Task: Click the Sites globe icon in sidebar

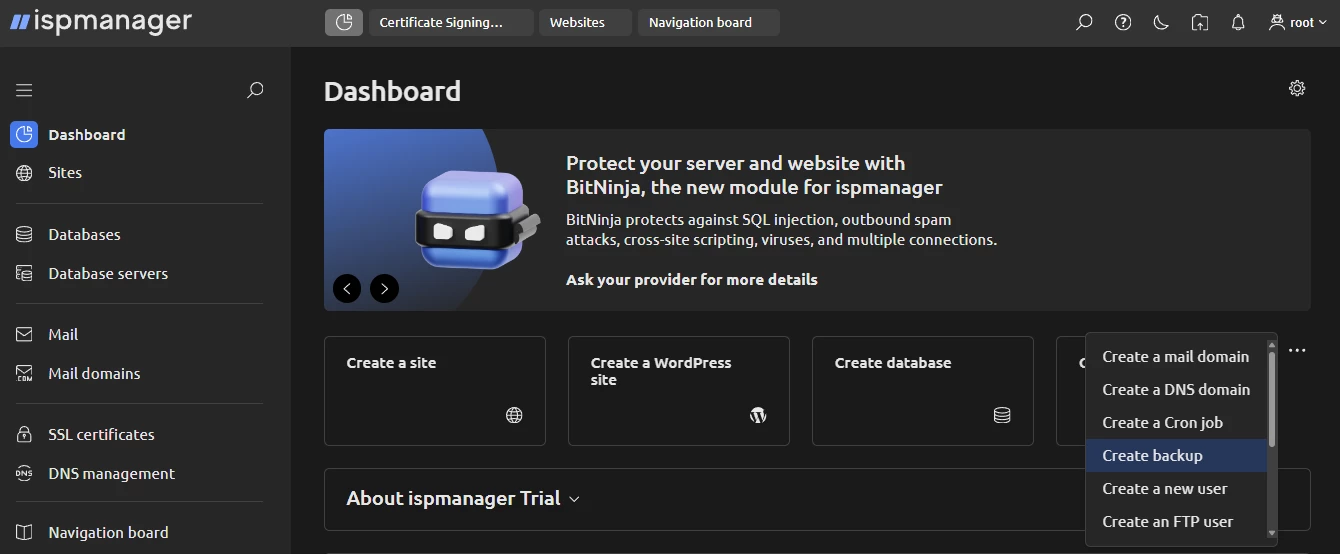Action: (24, 173)
